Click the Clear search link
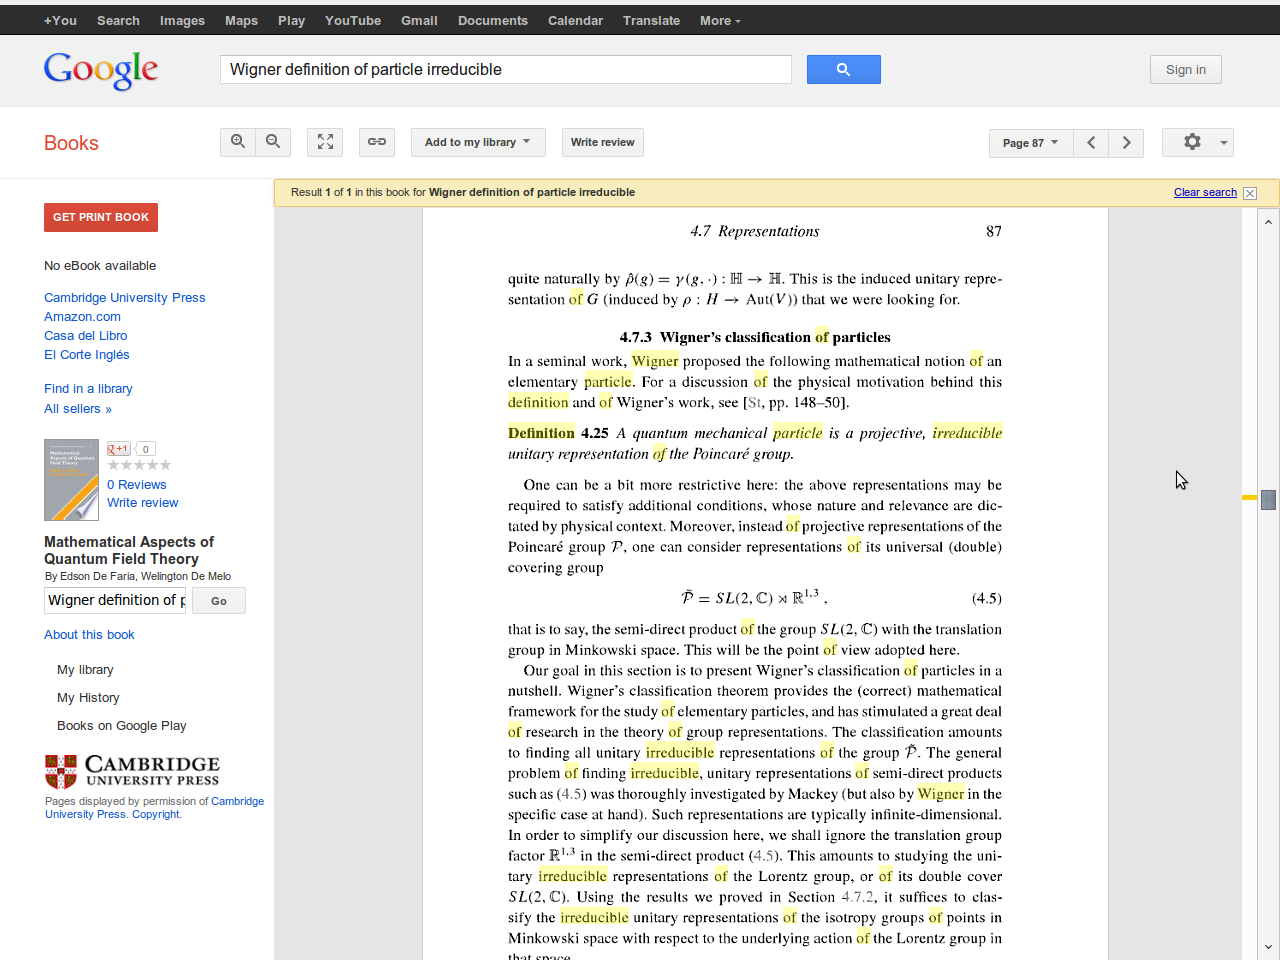The width and height of the screenshot is (1280, 960). coord(1205,192)
